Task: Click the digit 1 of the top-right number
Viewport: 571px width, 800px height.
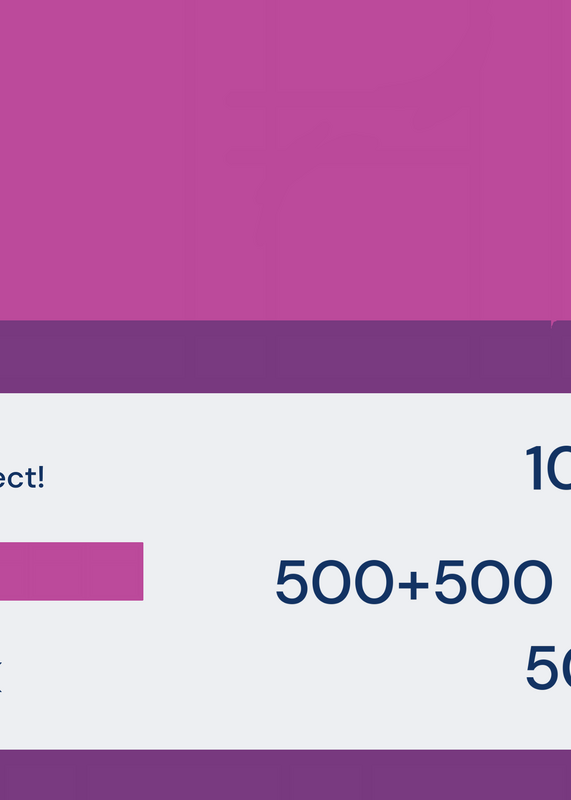Action: click(535, 468)
